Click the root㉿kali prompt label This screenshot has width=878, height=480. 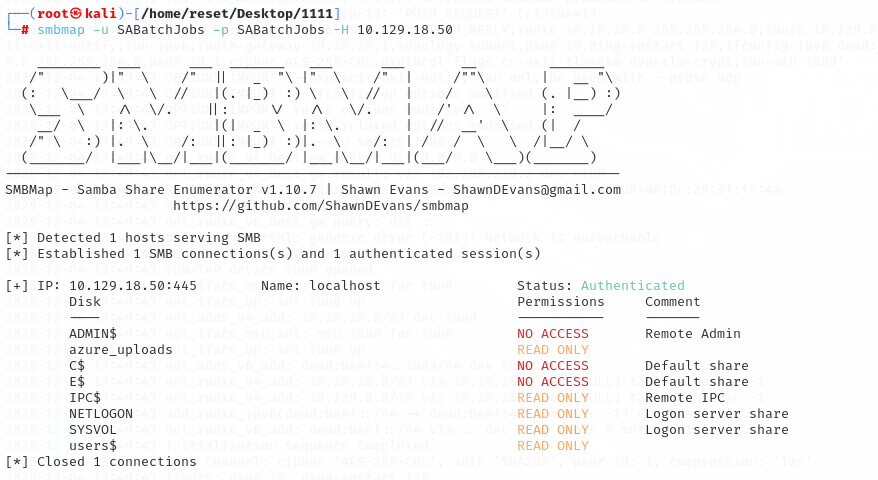[x=77, y=13]
